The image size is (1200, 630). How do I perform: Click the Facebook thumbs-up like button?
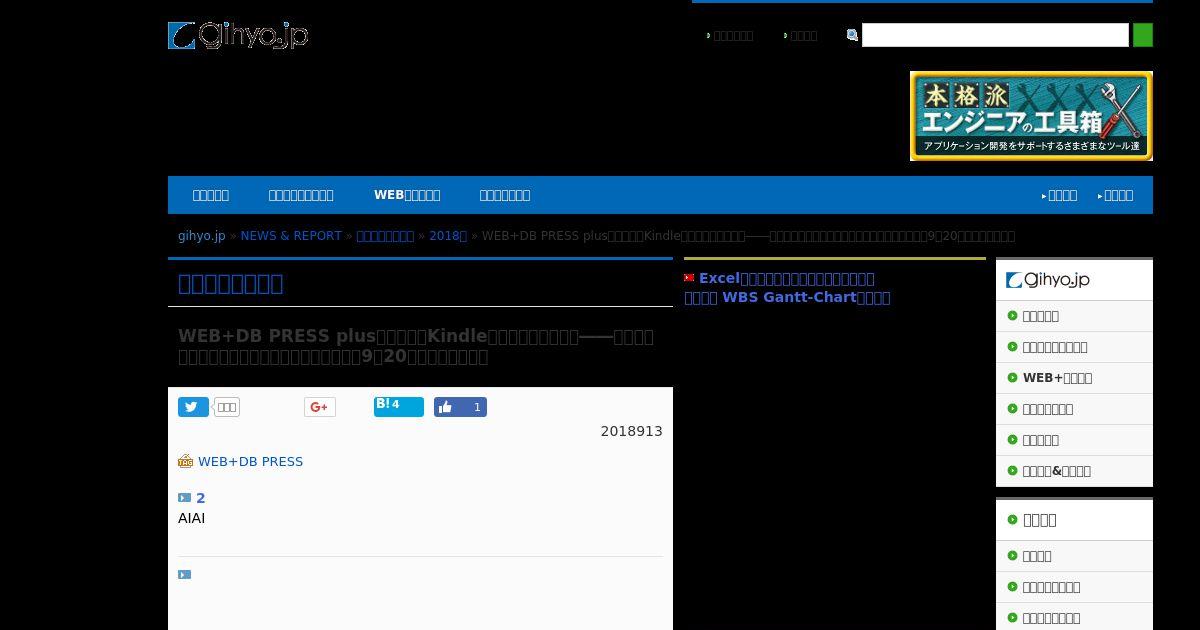460,407
